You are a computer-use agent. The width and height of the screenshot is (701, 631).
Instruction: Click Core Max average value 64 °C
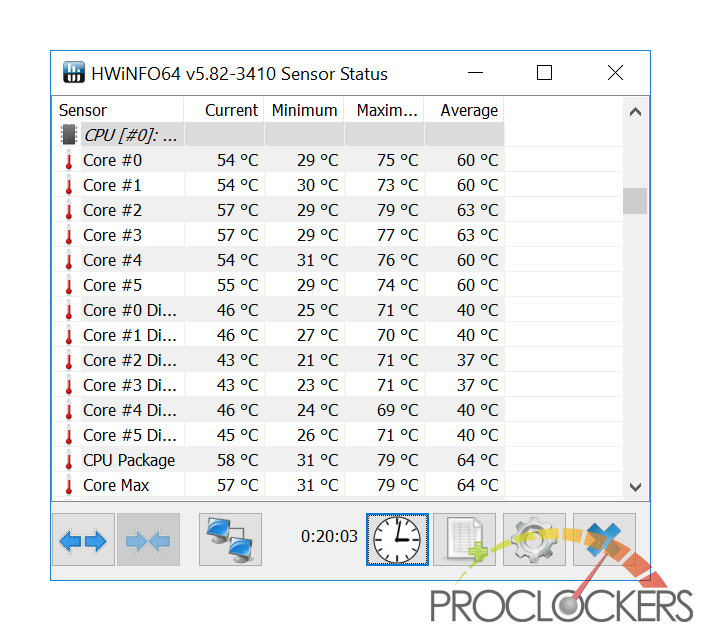click(477, 485)
